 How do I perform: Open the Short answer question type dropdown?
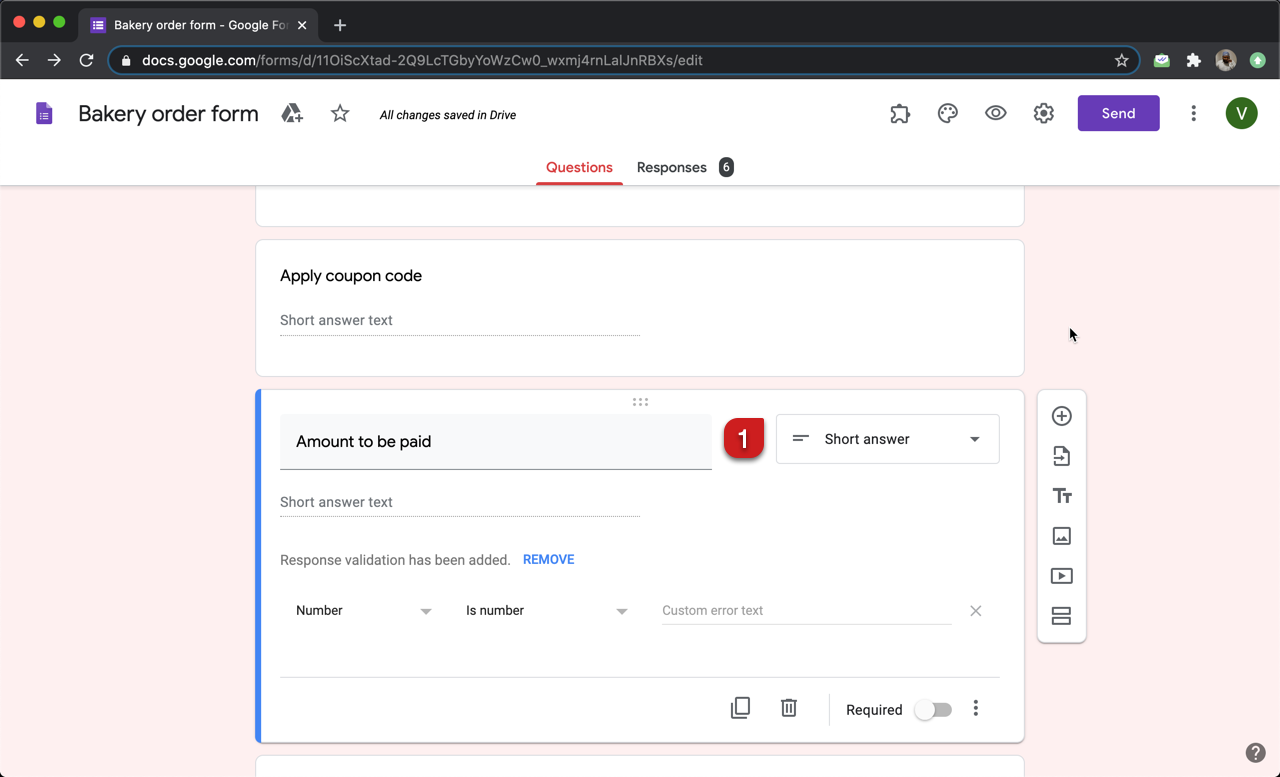[887, 439]
